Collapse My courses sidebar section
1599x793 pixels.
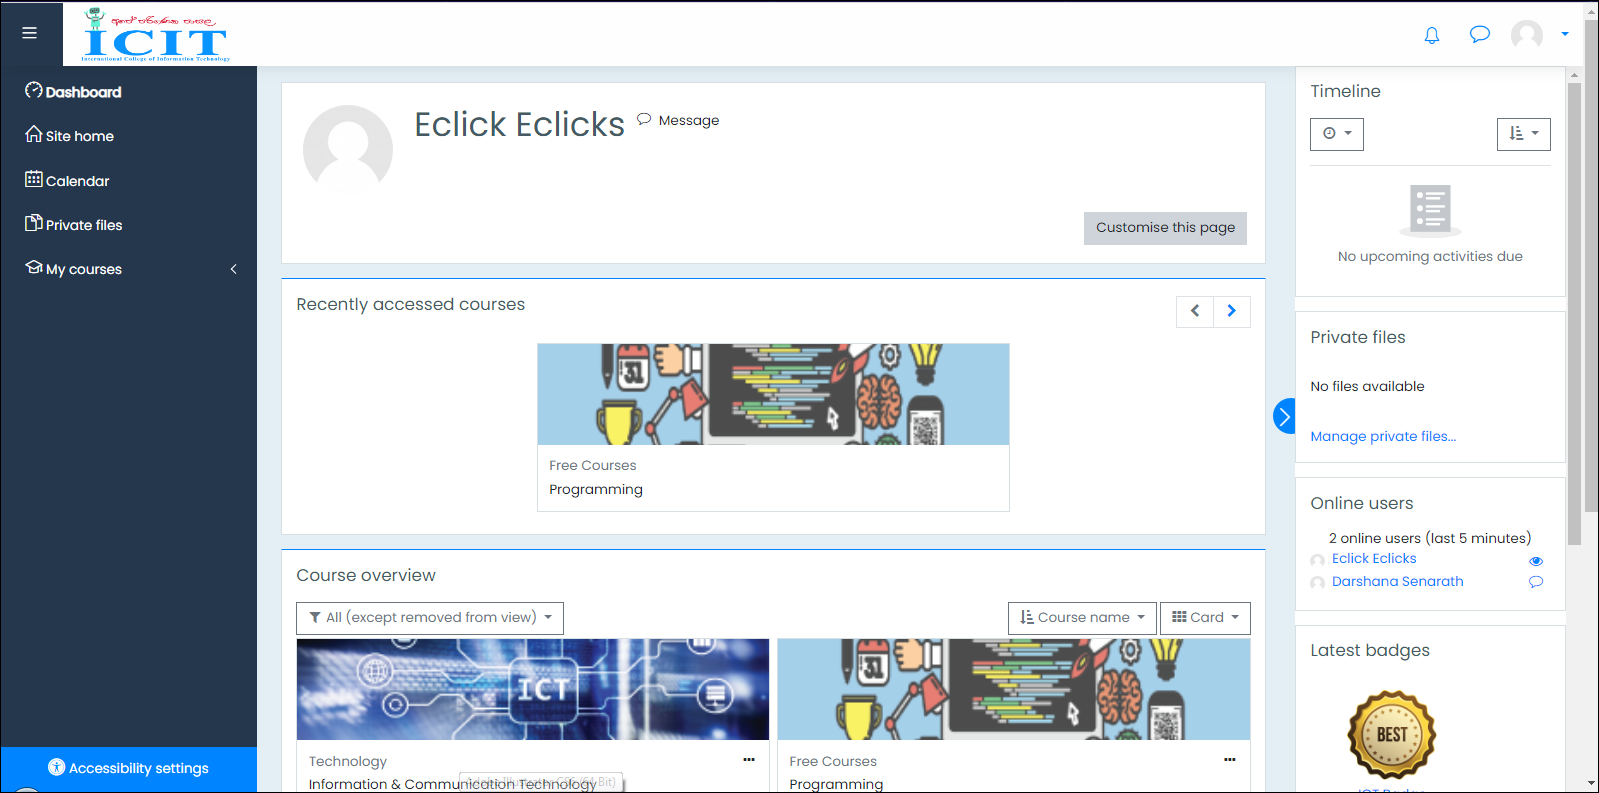pyautogui.click(x=233, y=269)
